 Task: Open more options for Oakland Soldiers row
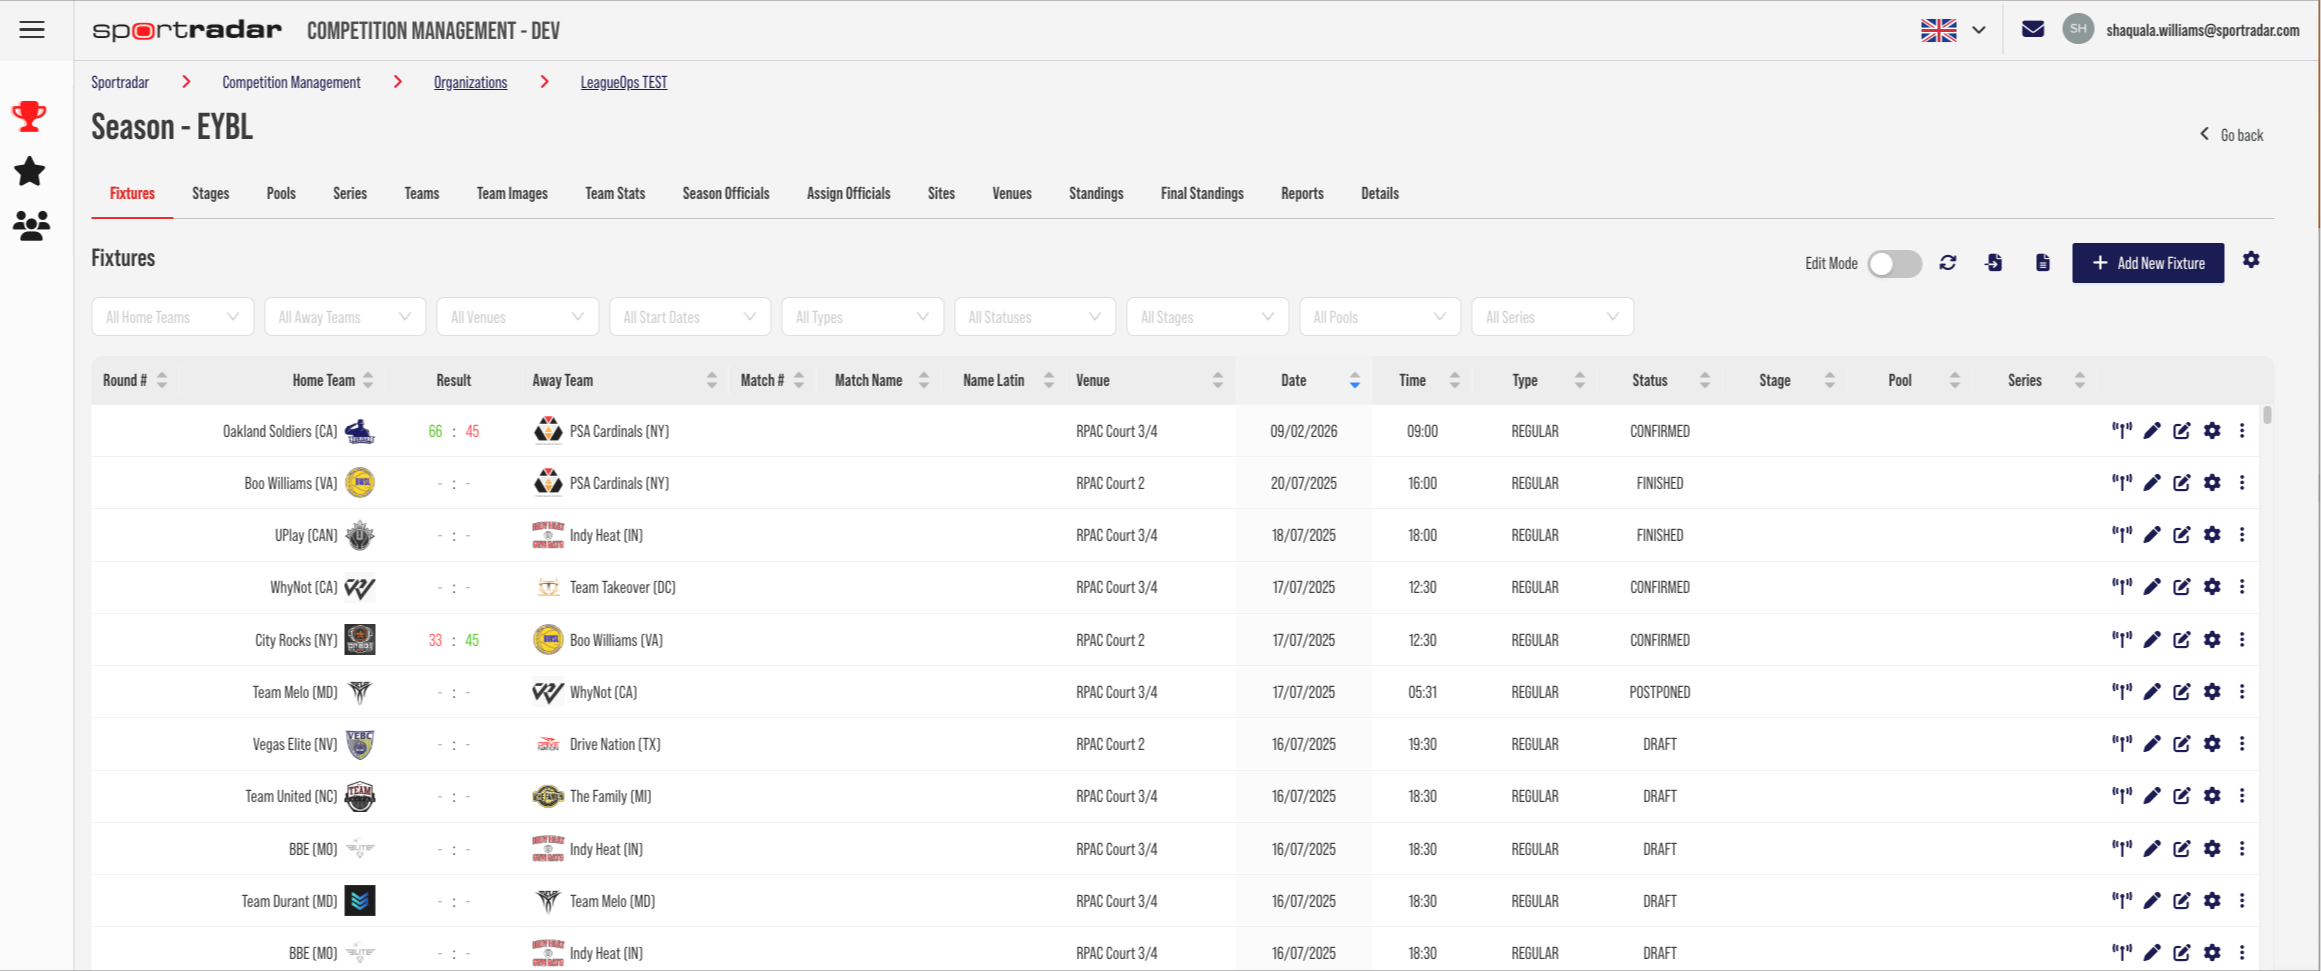pyautogui.click(x=2242, y=431)
